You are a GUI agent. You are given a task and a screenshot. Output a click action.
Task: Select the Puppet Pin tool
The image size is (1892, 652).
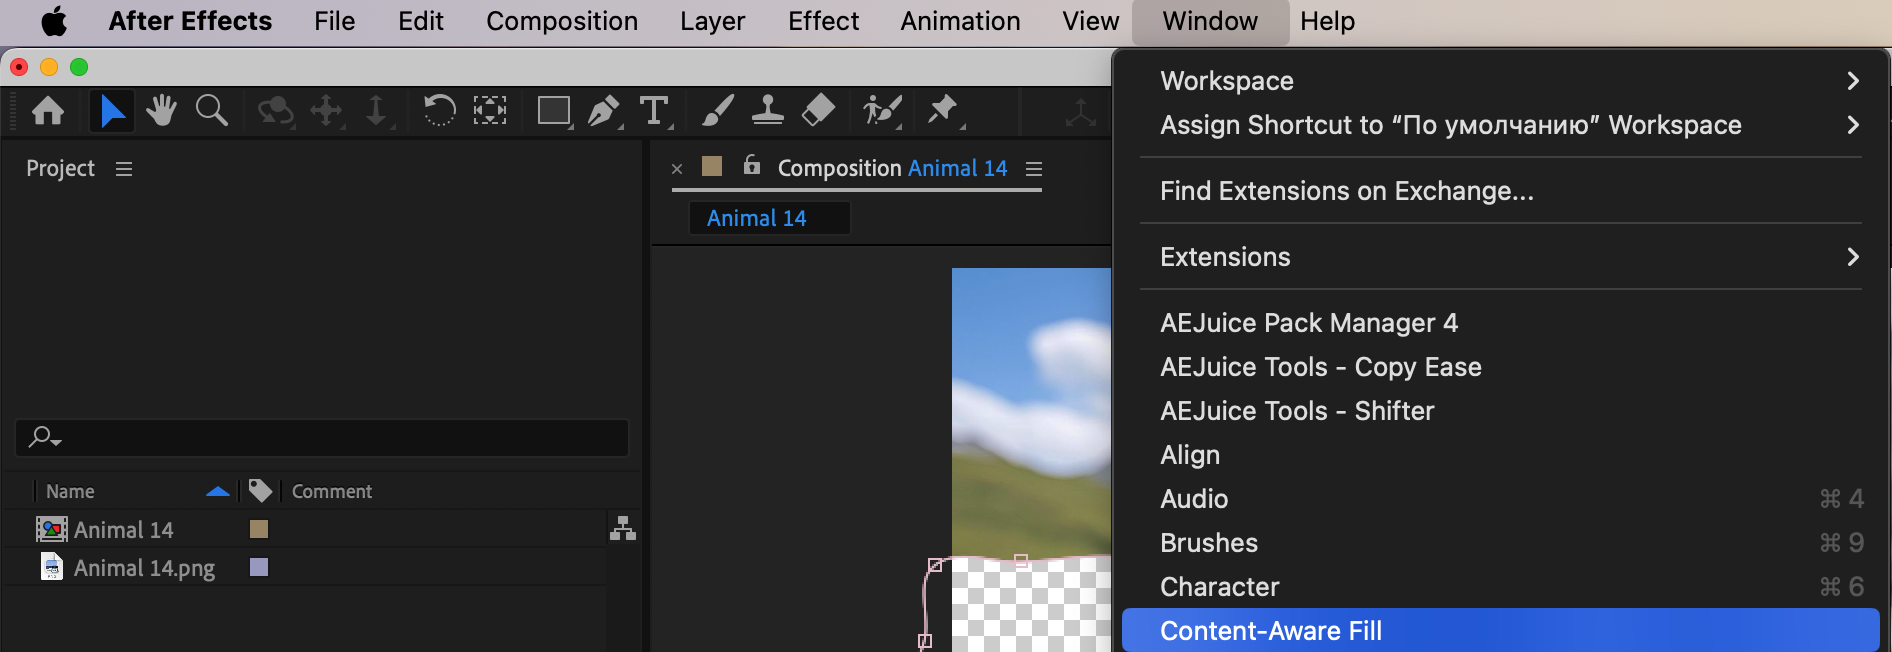[x=943, y=111]
